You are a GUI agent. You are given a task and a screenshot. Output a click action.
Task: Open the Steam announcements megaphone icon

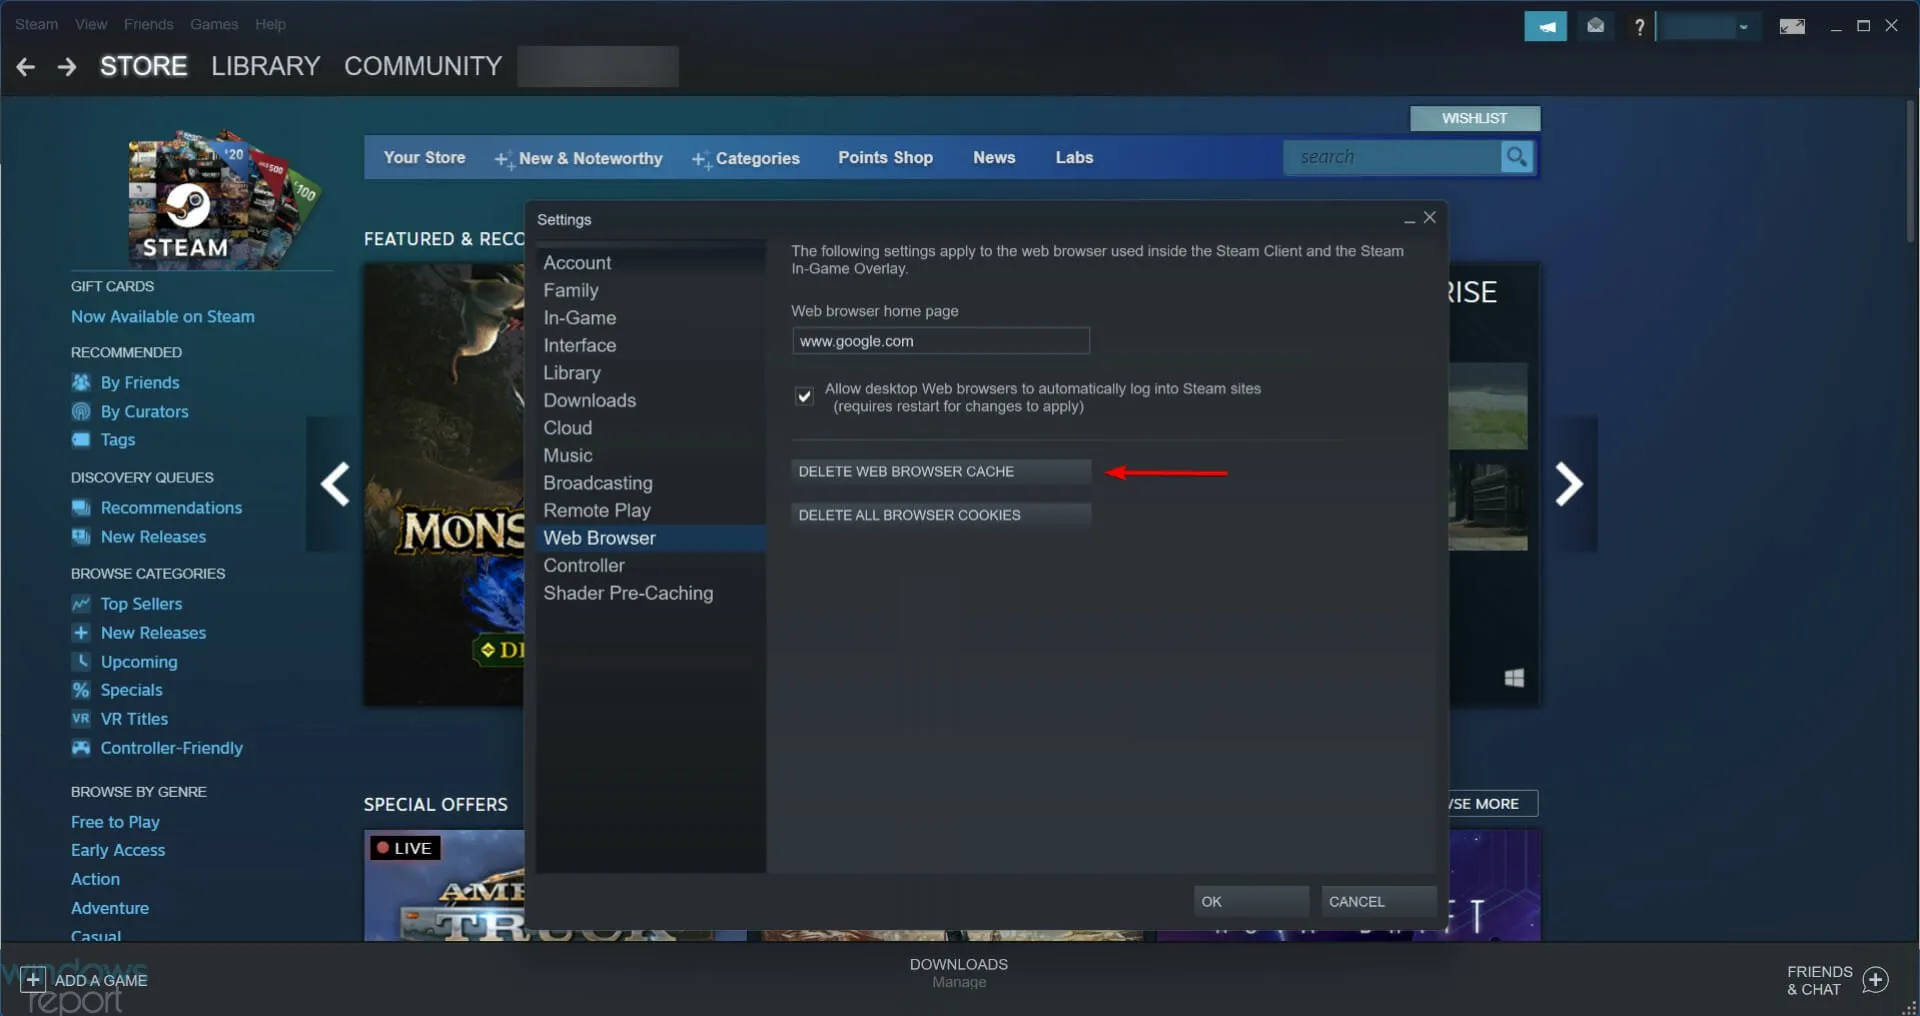pos(1545,27)
